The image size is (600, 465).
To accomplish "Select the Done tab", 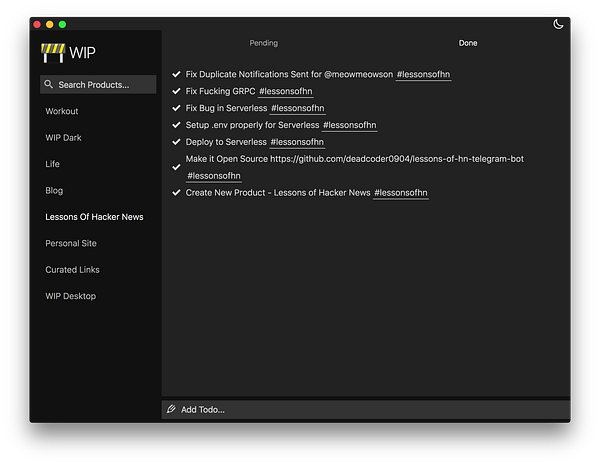I will pos(468,43).
